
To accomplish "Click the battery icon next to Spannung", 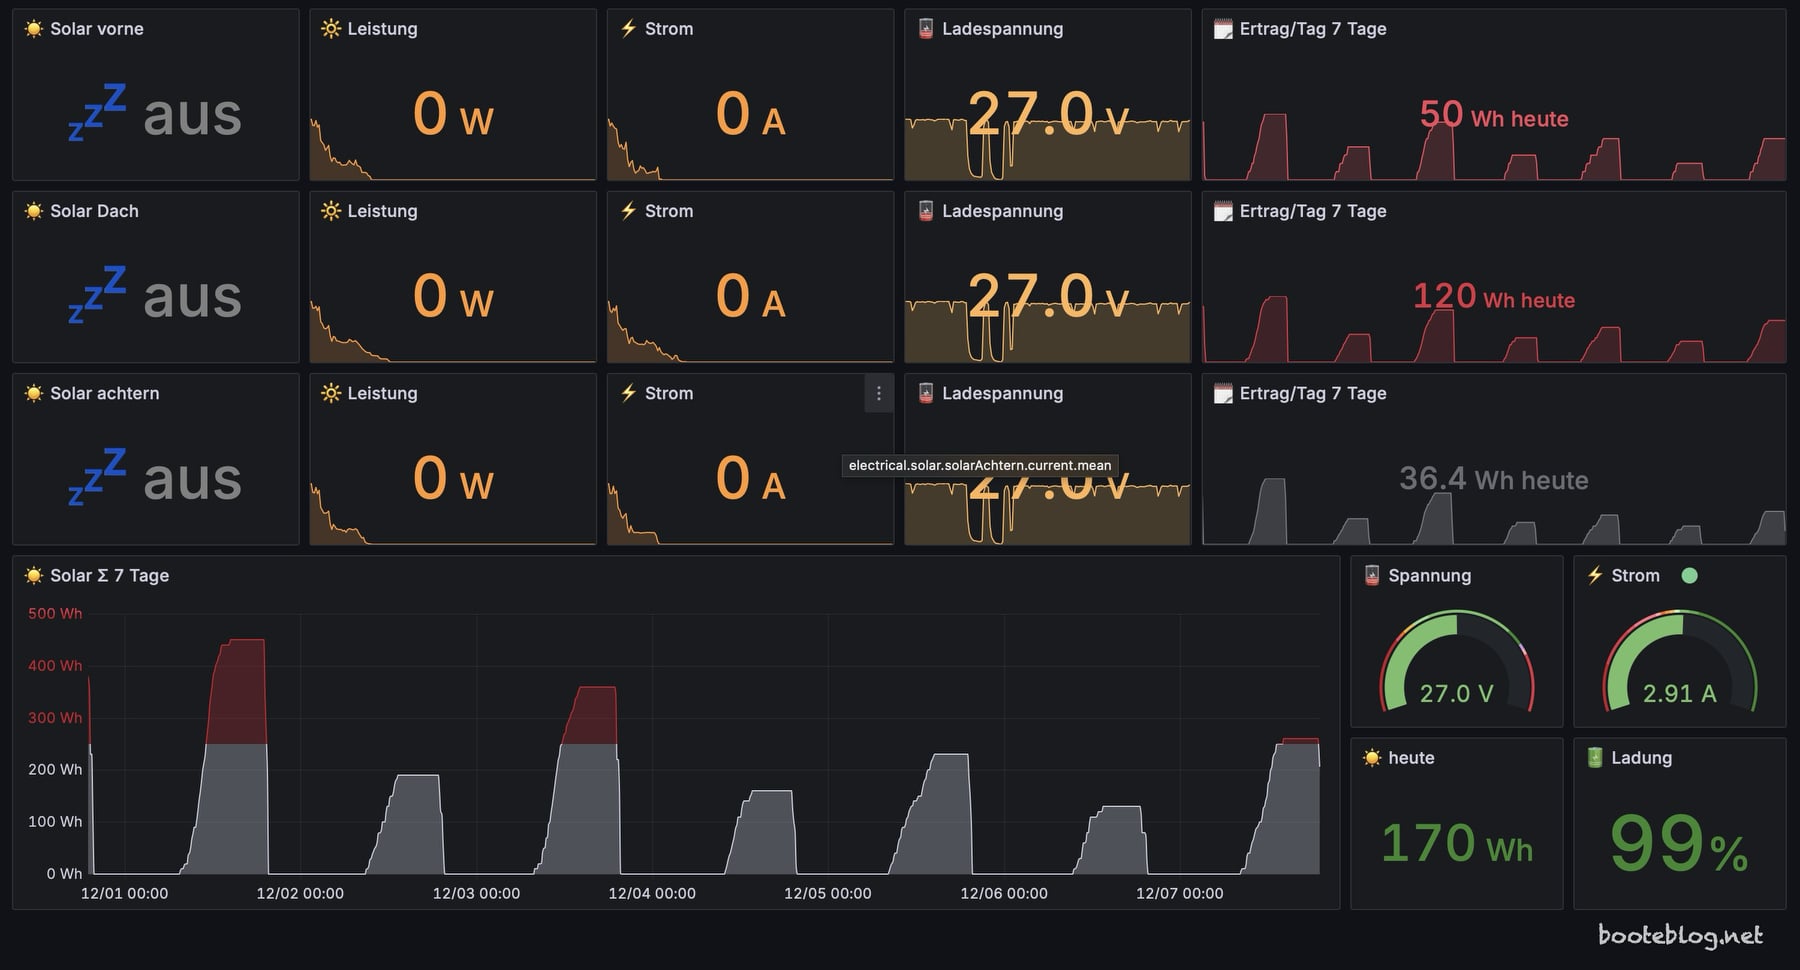I will [x=1372, y=575].
